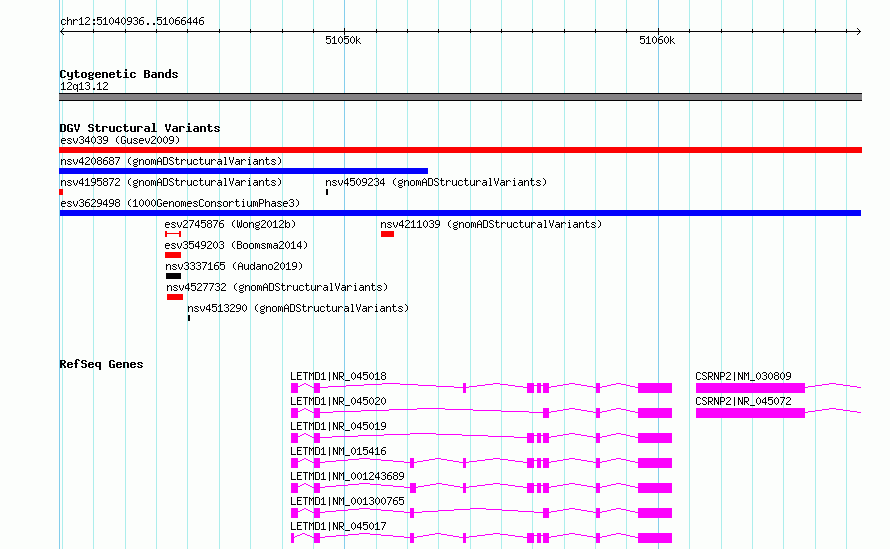Click the right arrowhead of the ruler
Screen dimensions: 890x549
tap(859, 31)
